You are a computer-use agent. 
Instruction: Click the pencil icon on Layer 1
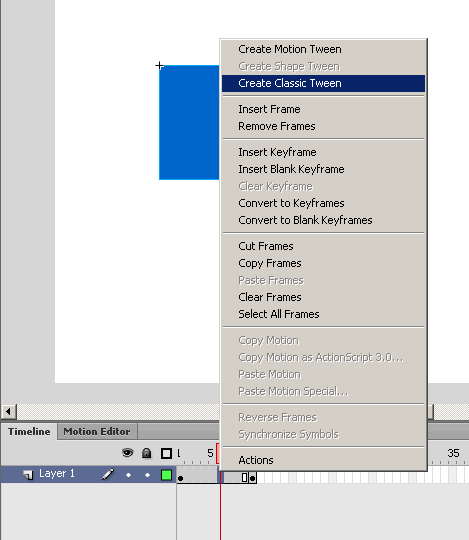[x=108, y=474]
